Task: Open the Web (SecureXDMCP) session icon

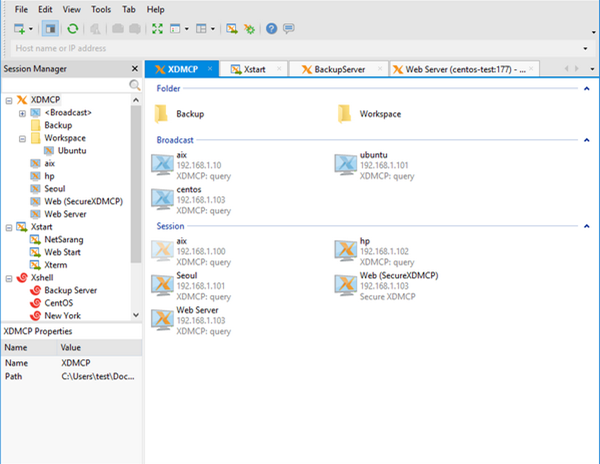Action: (345, 283)
